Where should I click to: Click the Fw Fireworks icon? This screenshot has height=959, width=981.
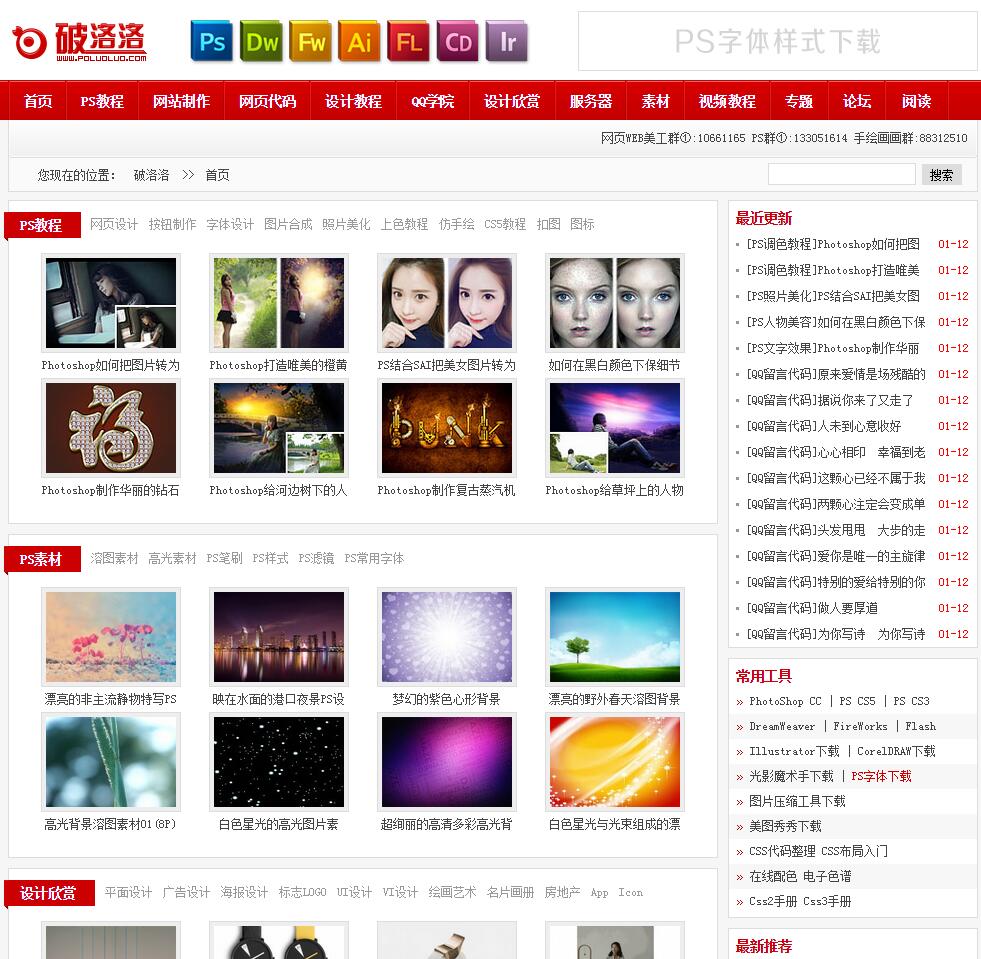coord(310,41)
